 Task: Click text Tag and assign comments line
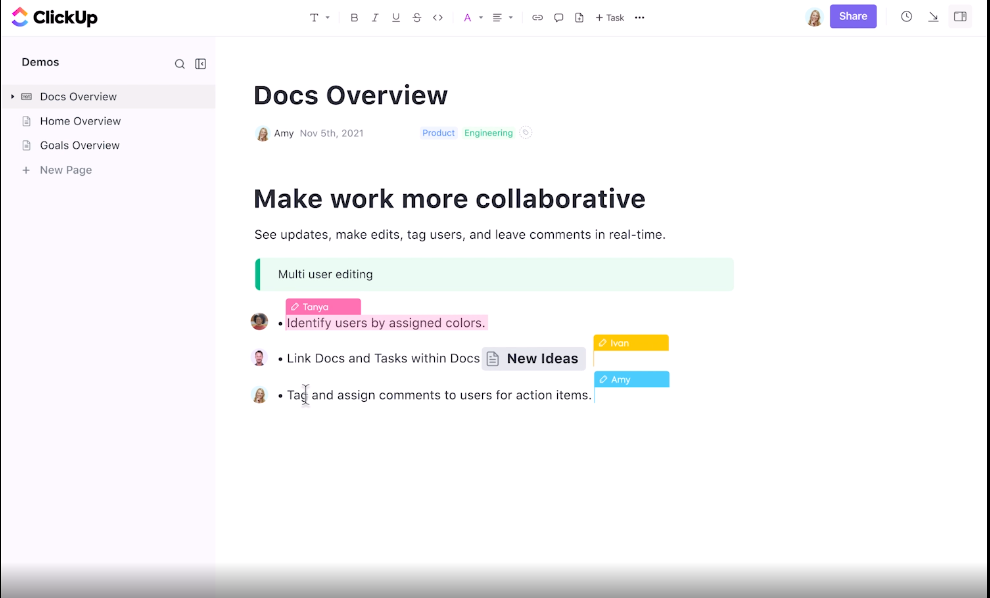tap(439, 395)
